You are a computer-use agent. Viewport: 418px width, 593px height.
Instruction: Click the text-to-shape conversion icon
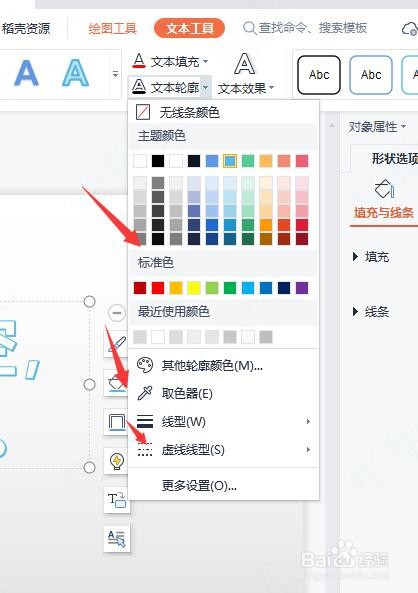[117, 500]
